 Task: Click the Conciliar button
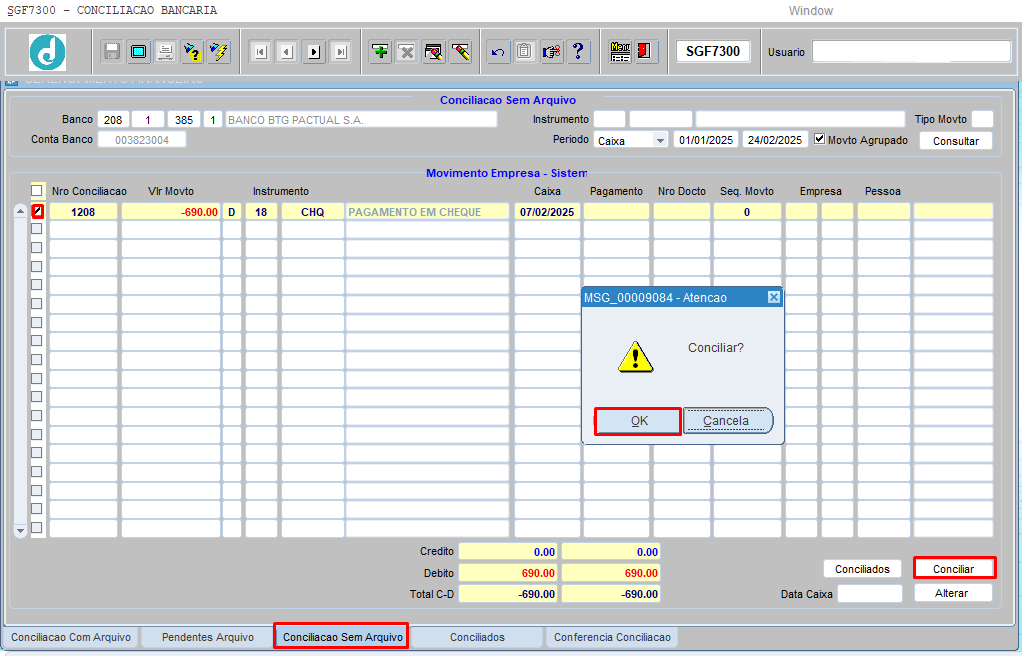954,569
